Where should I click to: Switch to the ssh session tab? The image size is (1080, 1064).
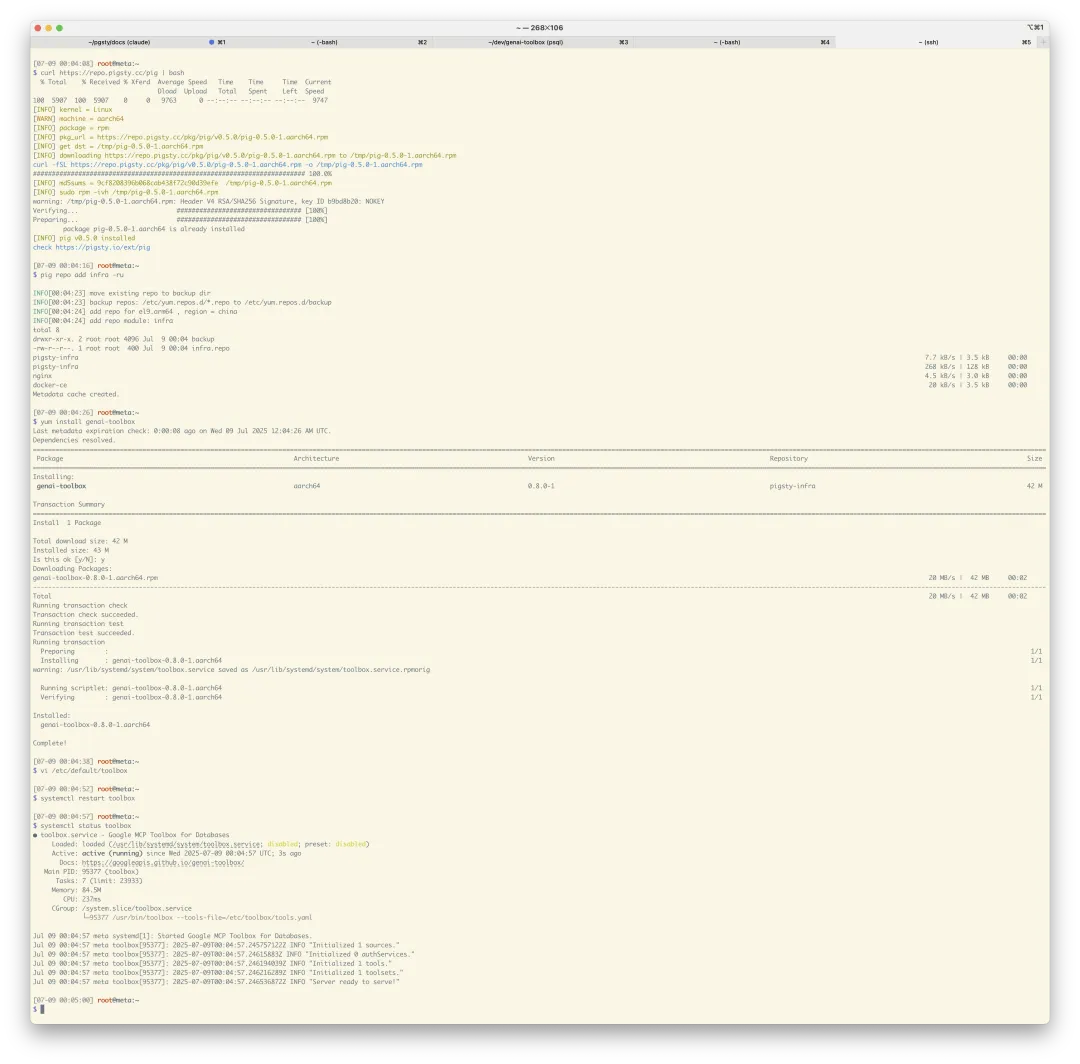tap(927, 42)
